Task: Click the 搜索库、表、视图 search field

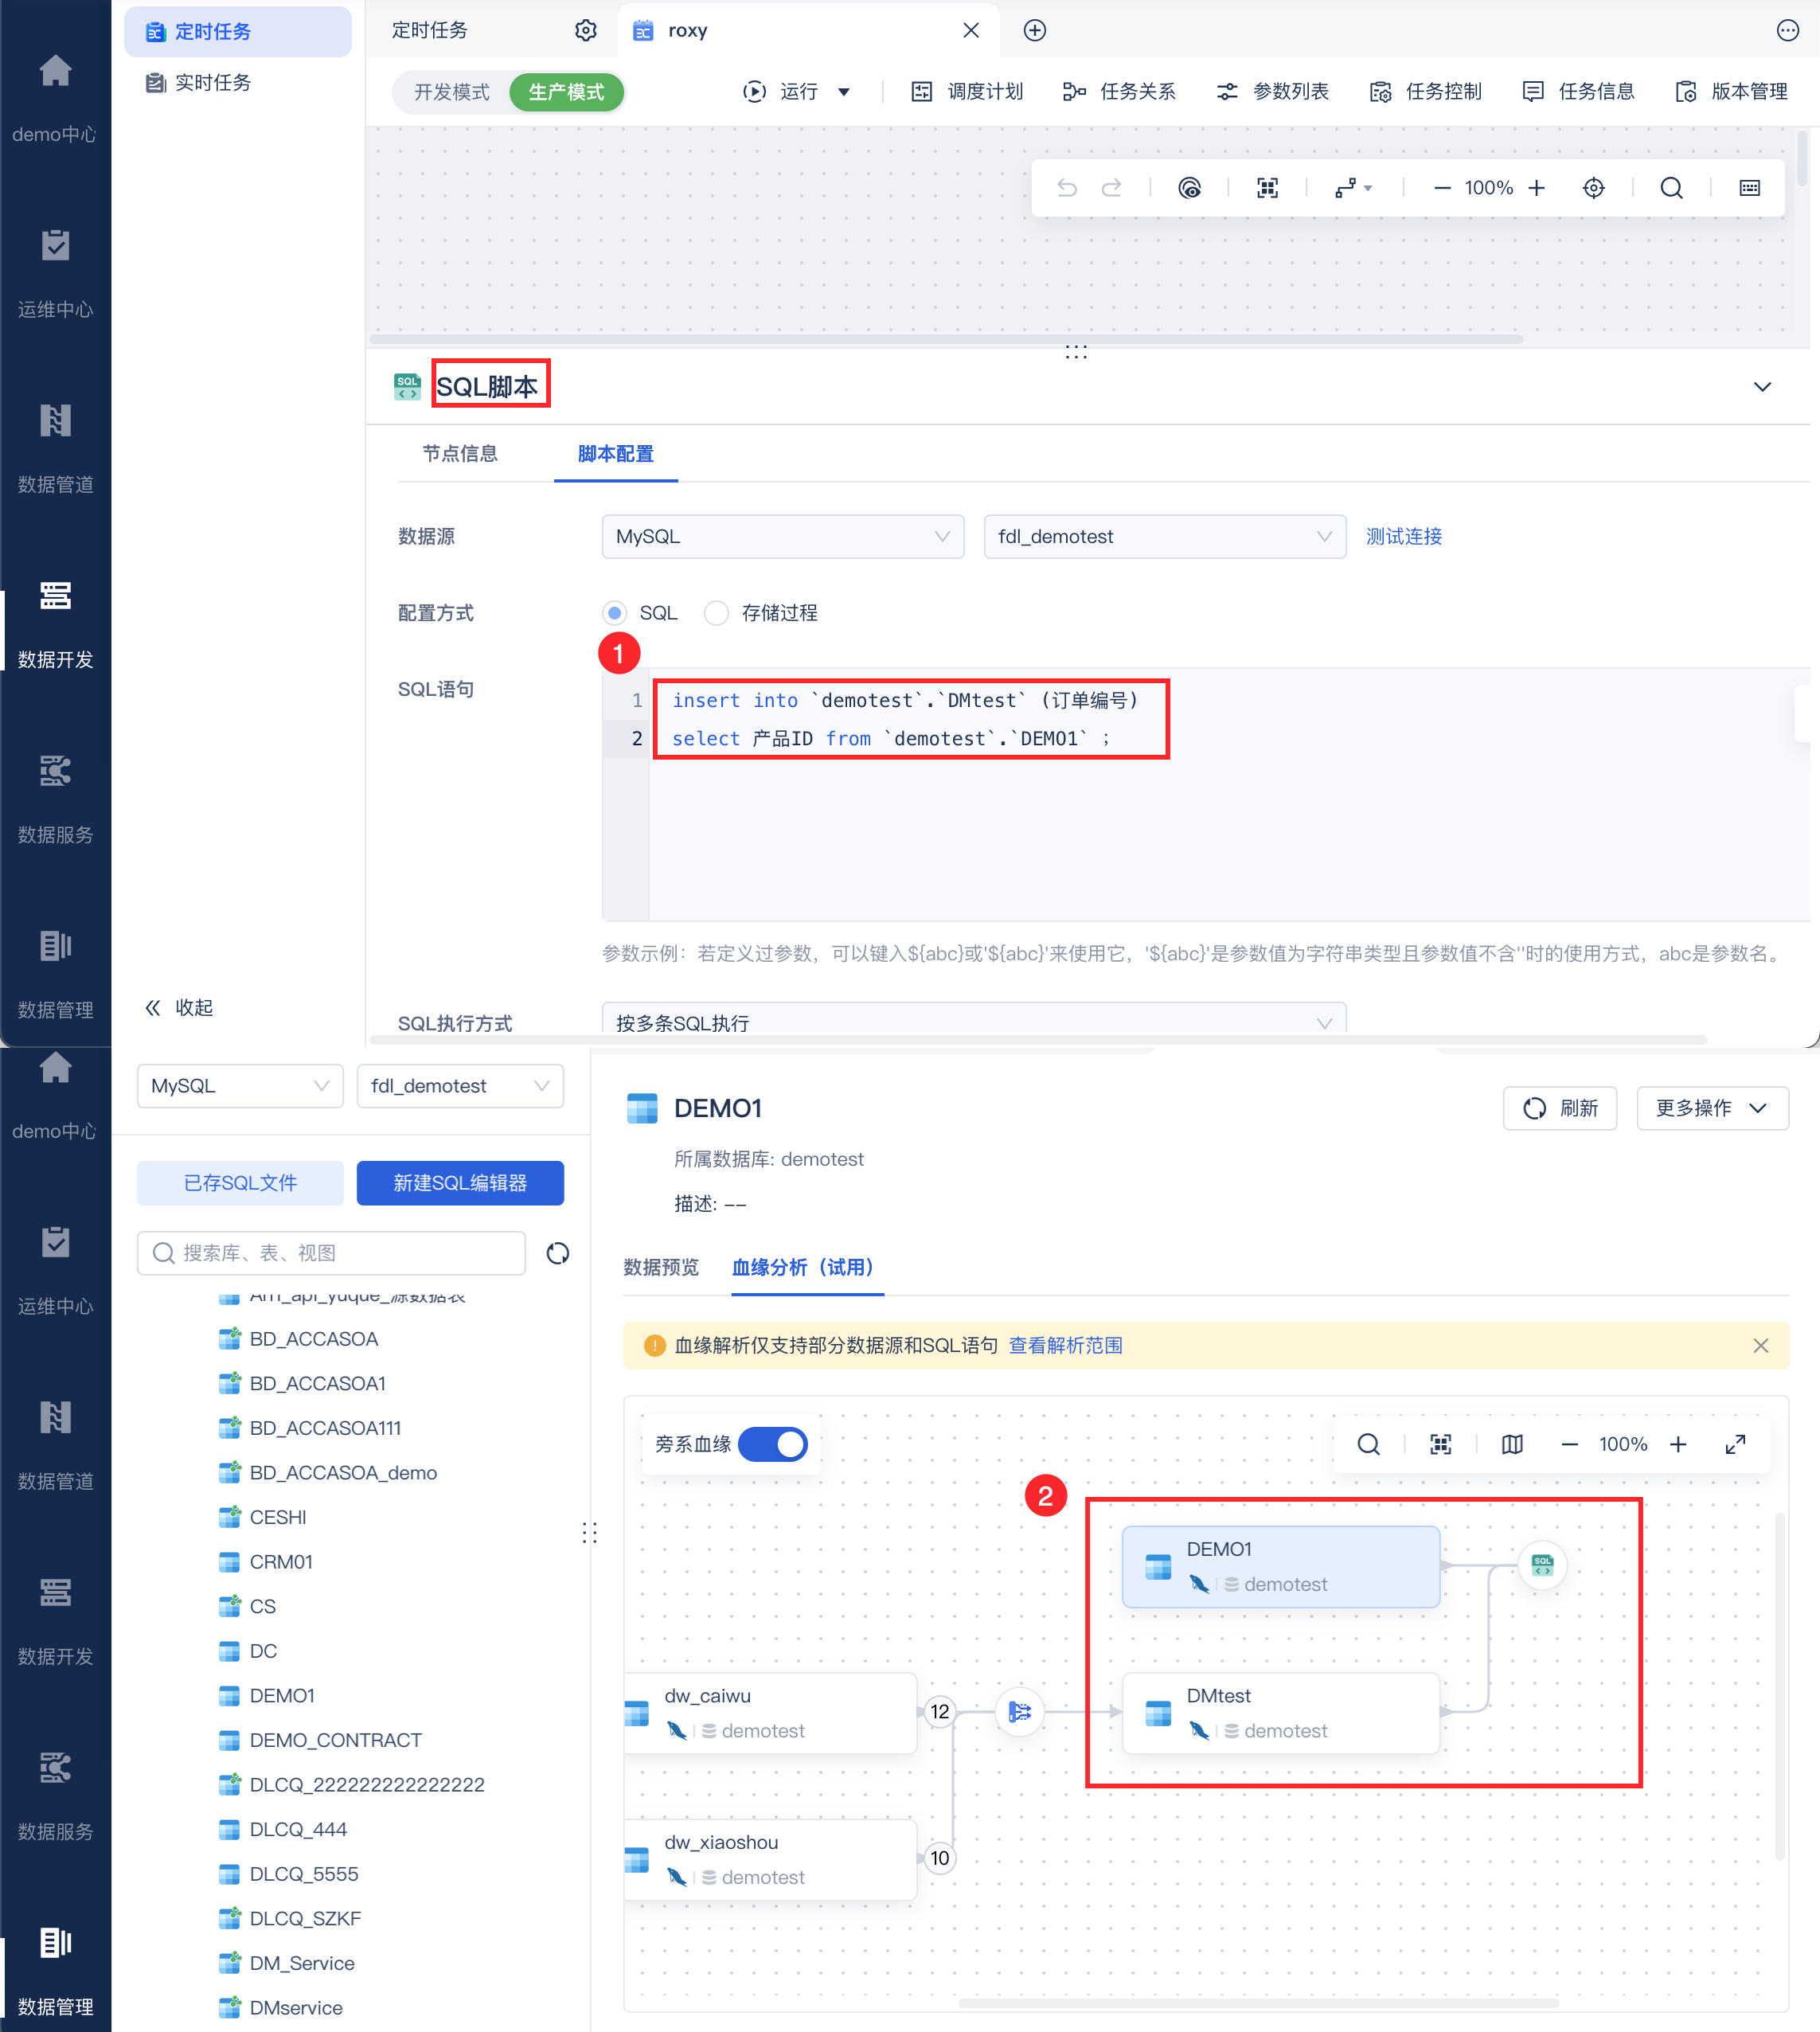Action: 332,1253
